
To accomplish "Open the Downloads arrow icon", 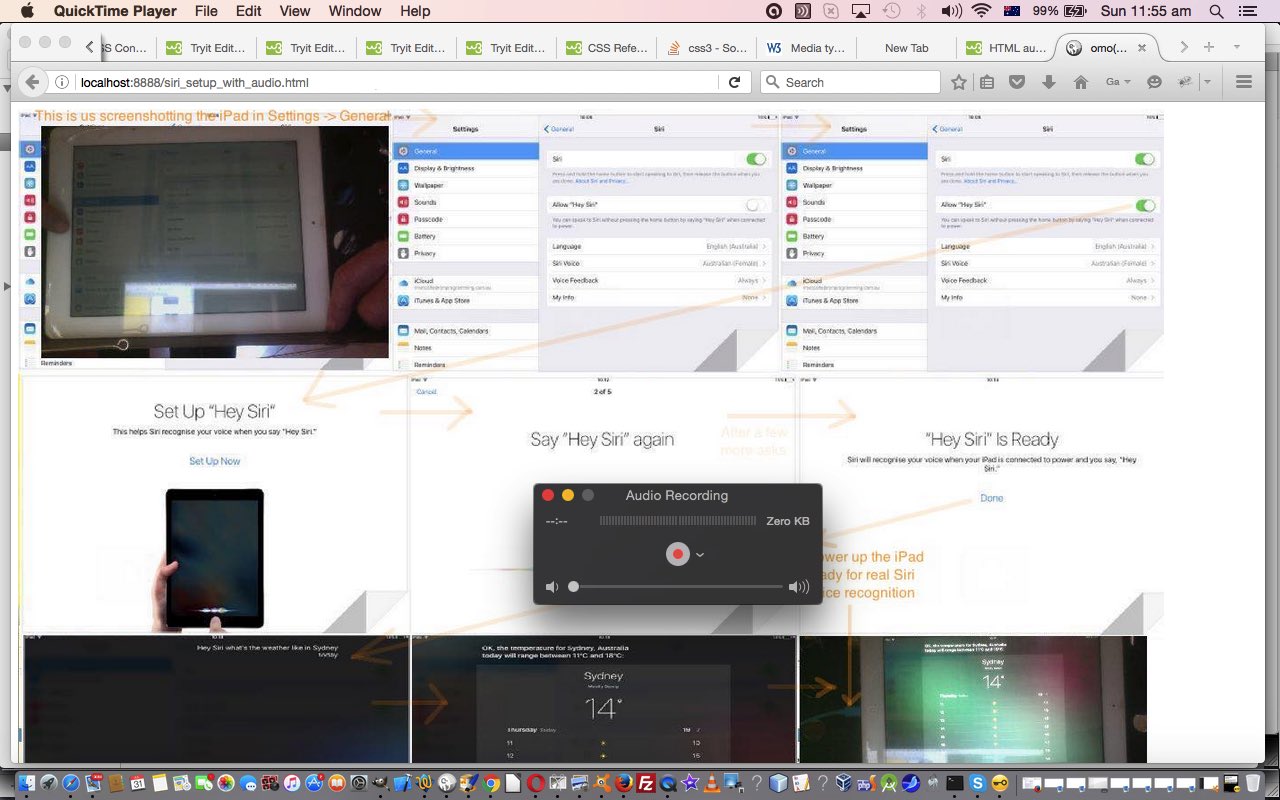I will click(1049, 82).
